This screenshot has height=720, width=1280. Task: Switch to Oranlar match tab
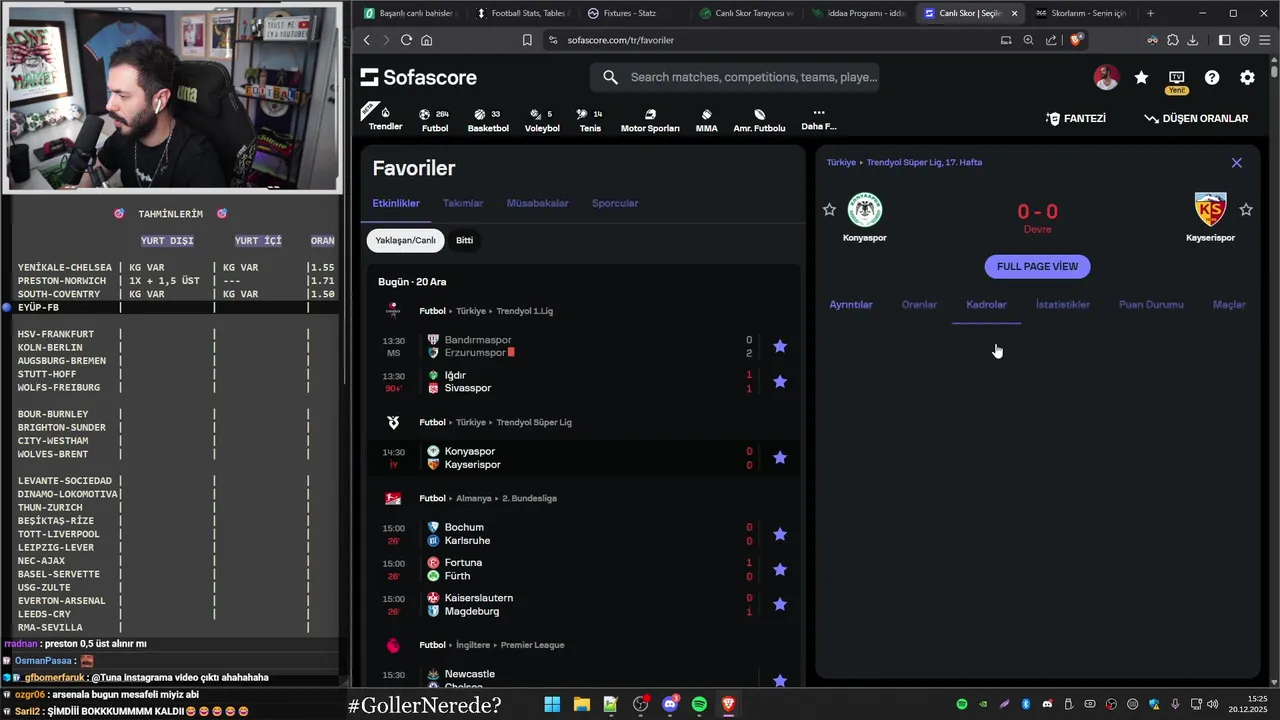pos(919,304)
